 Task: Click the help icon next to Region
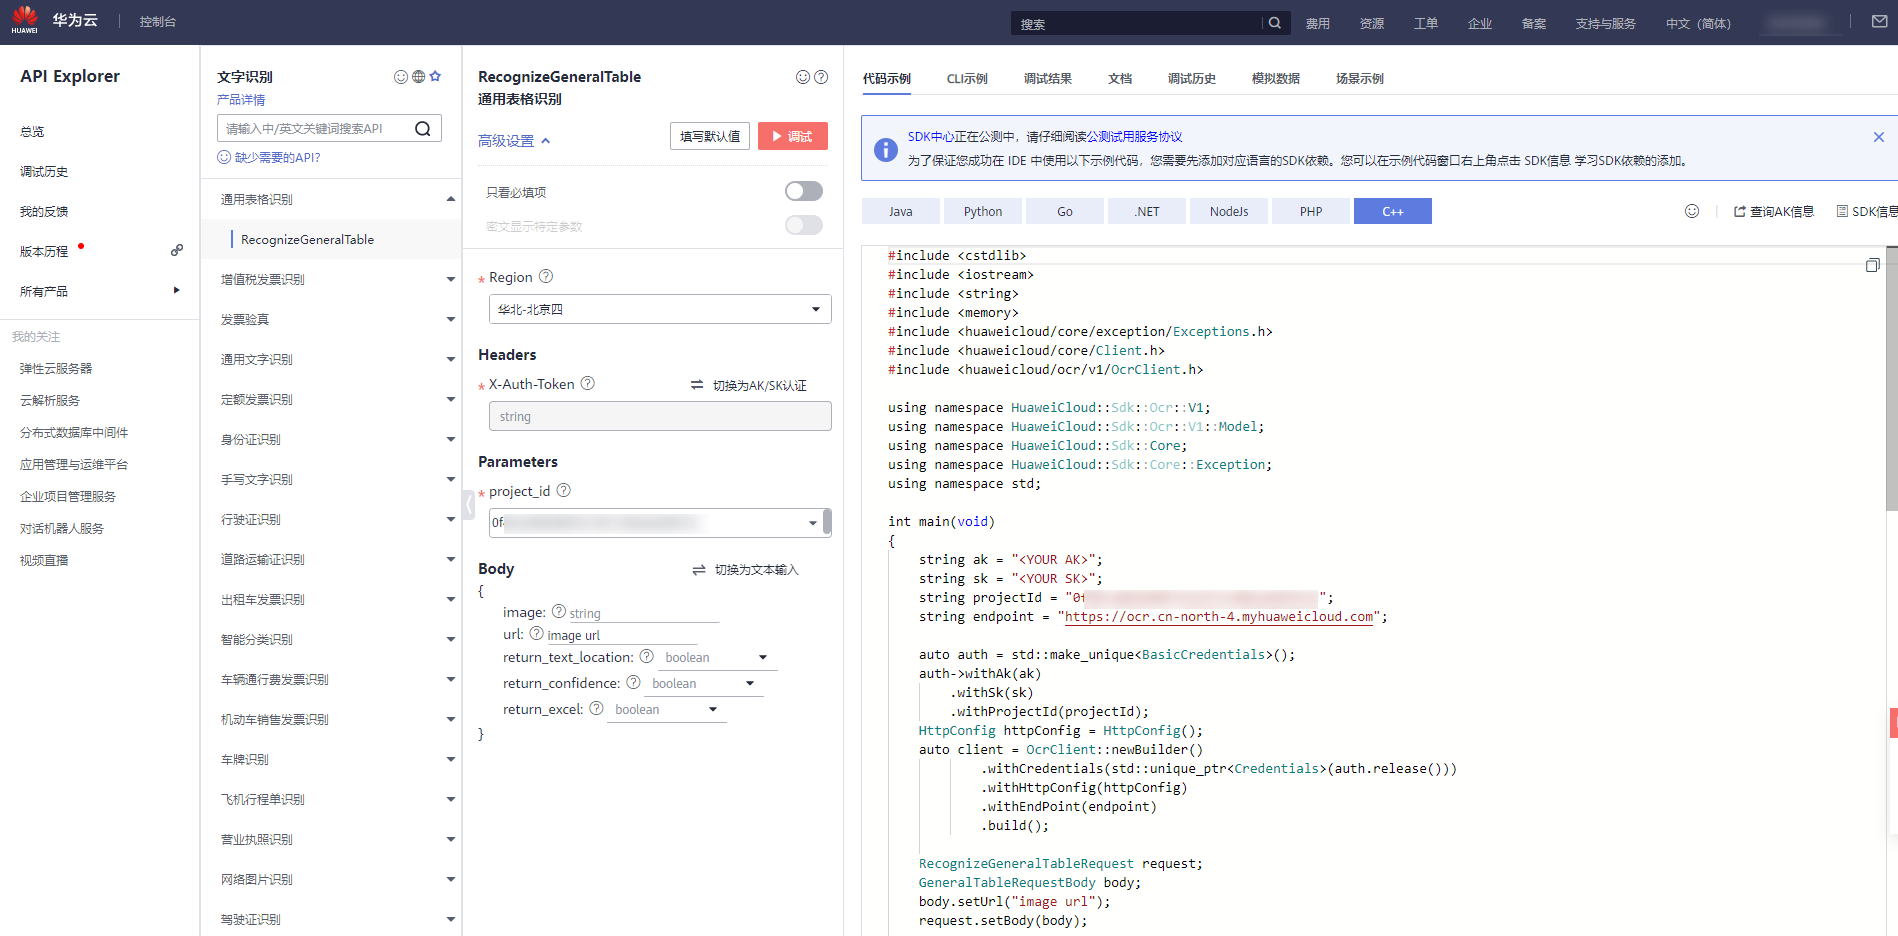[546, 276]
